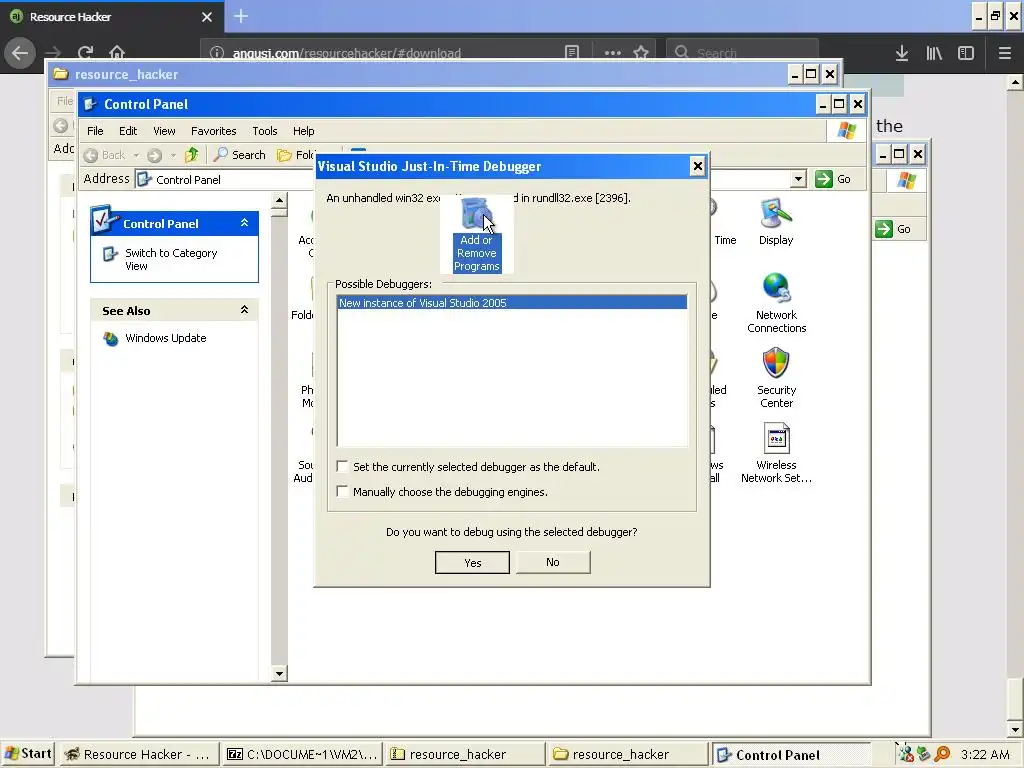Switch to Control Panel taskbar button
The width and height of the screenshot is (1024, 768).
point(791,754)
